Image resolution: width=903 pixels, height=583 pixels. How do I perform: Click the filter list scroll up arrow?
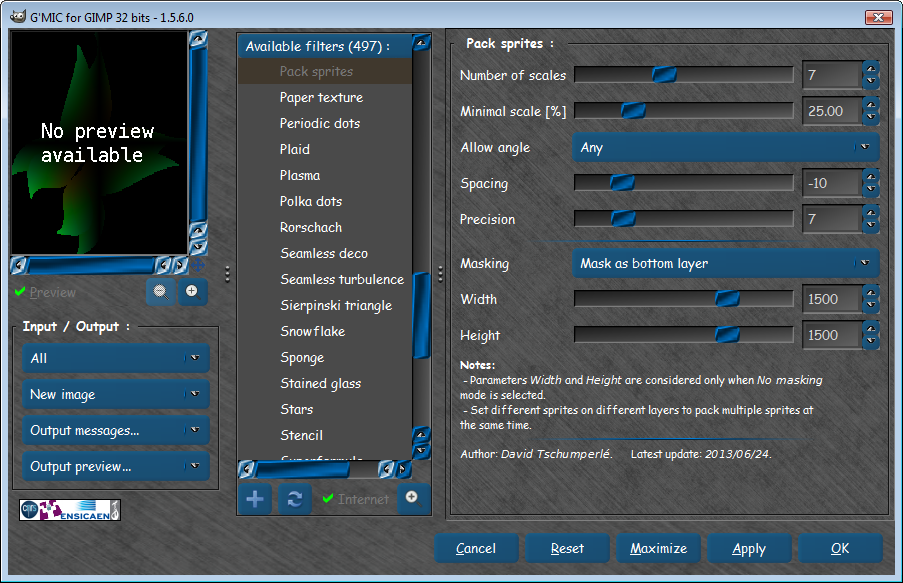pyautogui.click(x=422, y=41)
